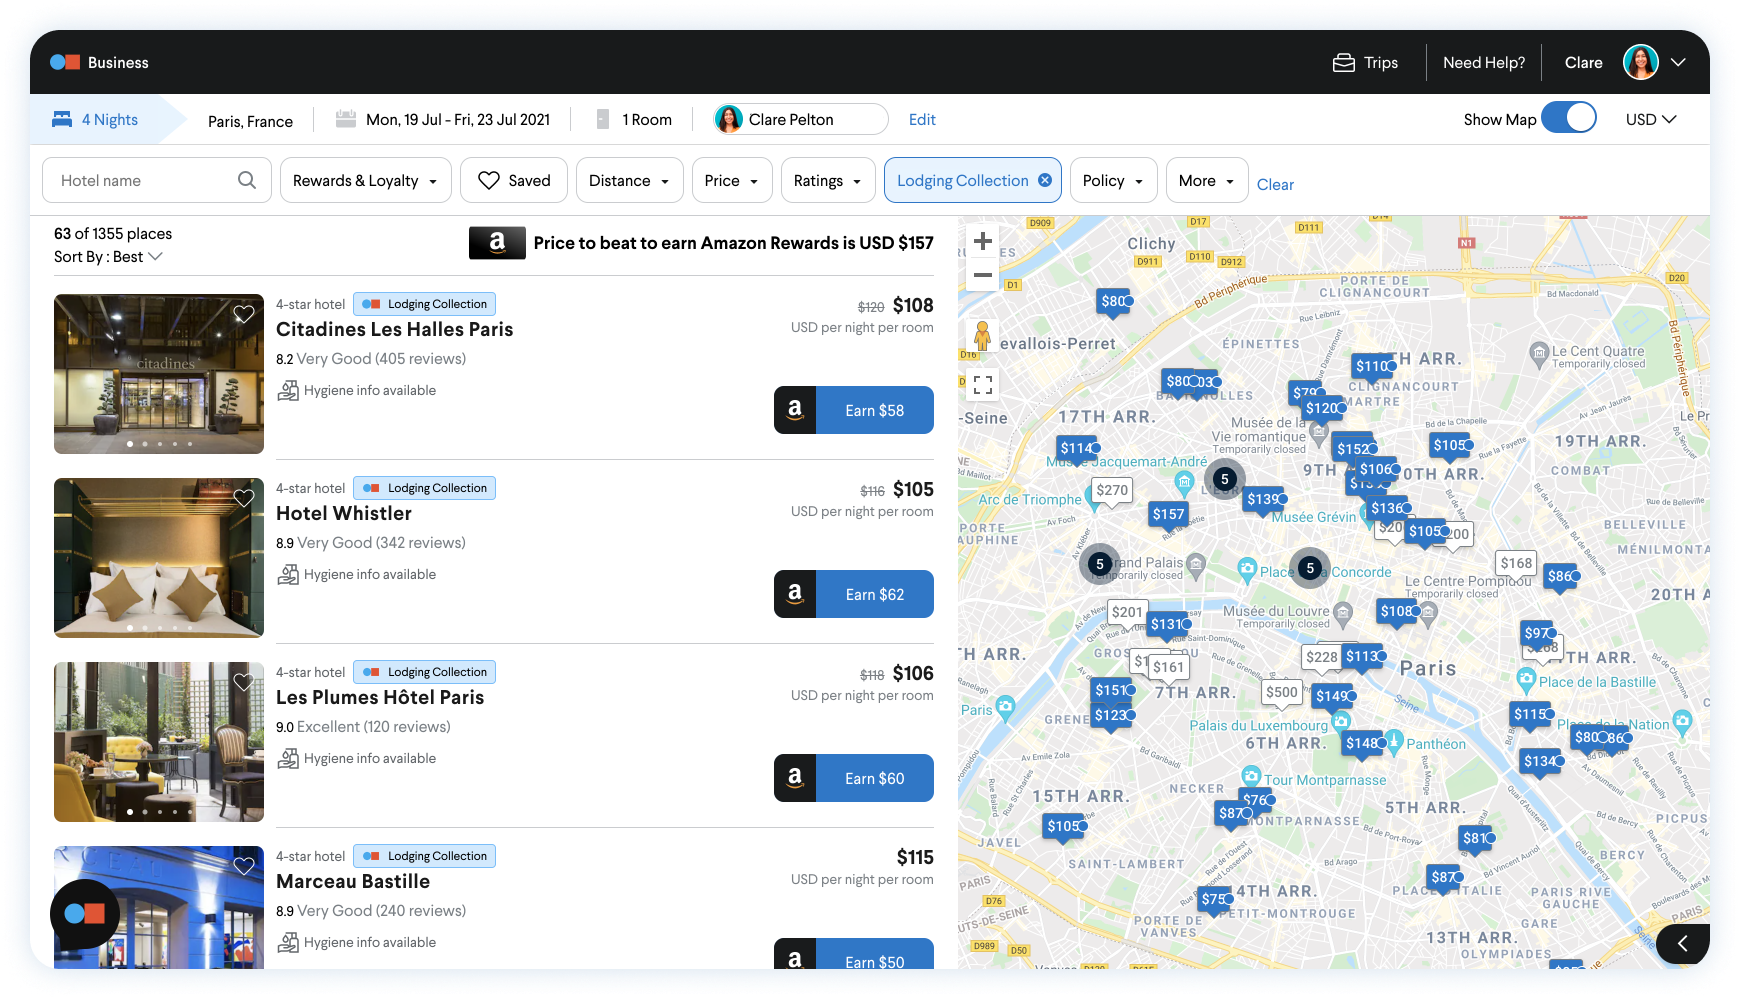The width and height of the screenshot is (1740, 999).
Task: Click the Paris, France search location
Action: point(250,121)
